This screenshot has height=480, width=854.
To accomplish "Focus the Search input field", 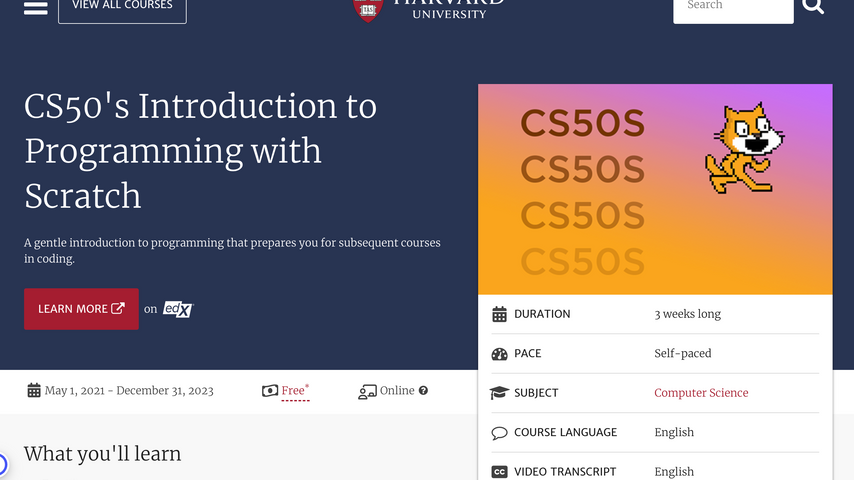I will 733,9.
